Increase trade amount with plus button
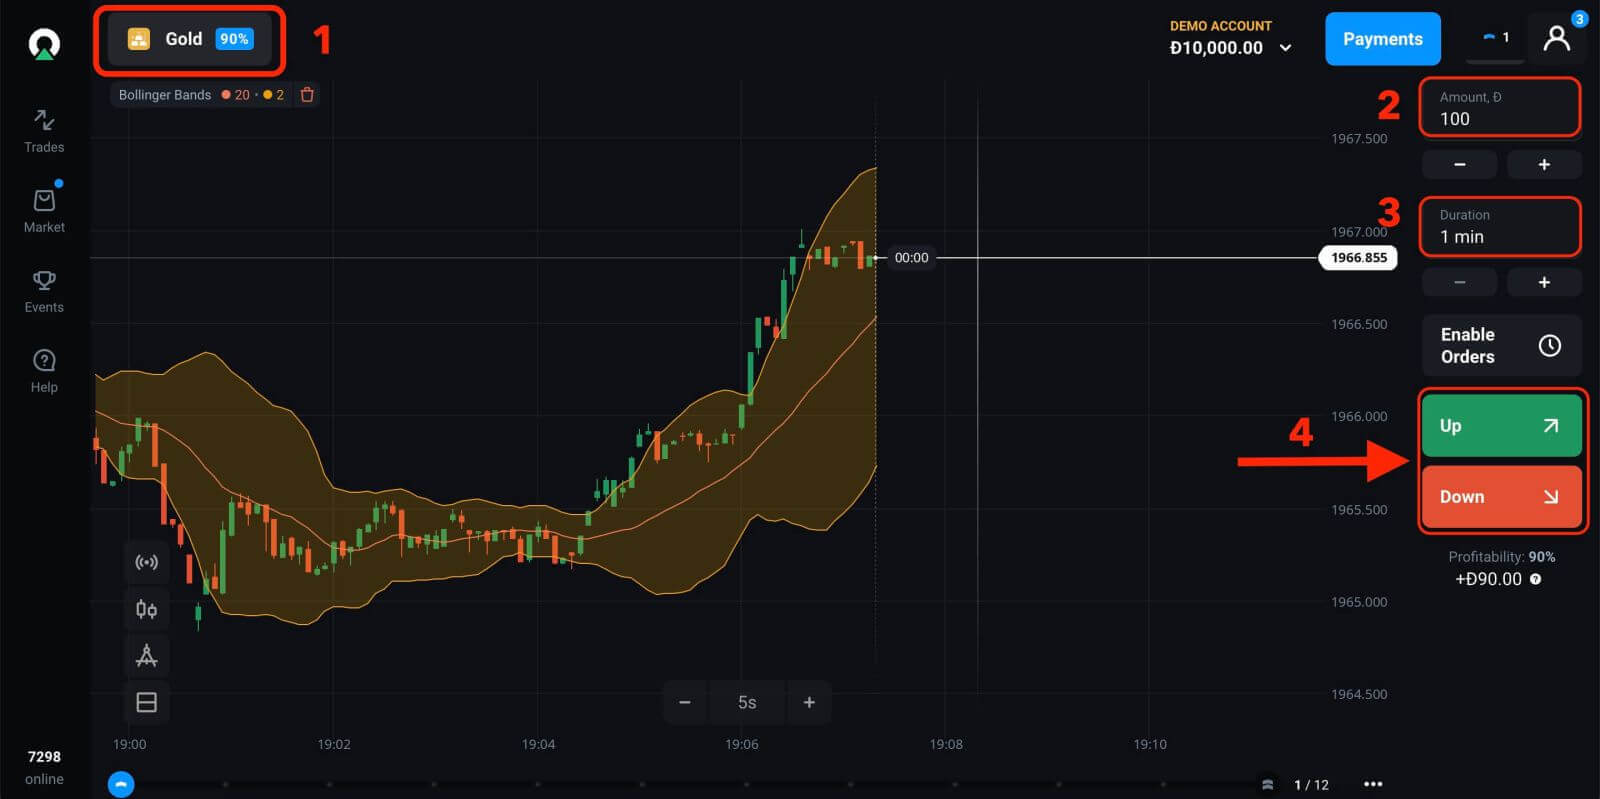 pos(1543,164)
